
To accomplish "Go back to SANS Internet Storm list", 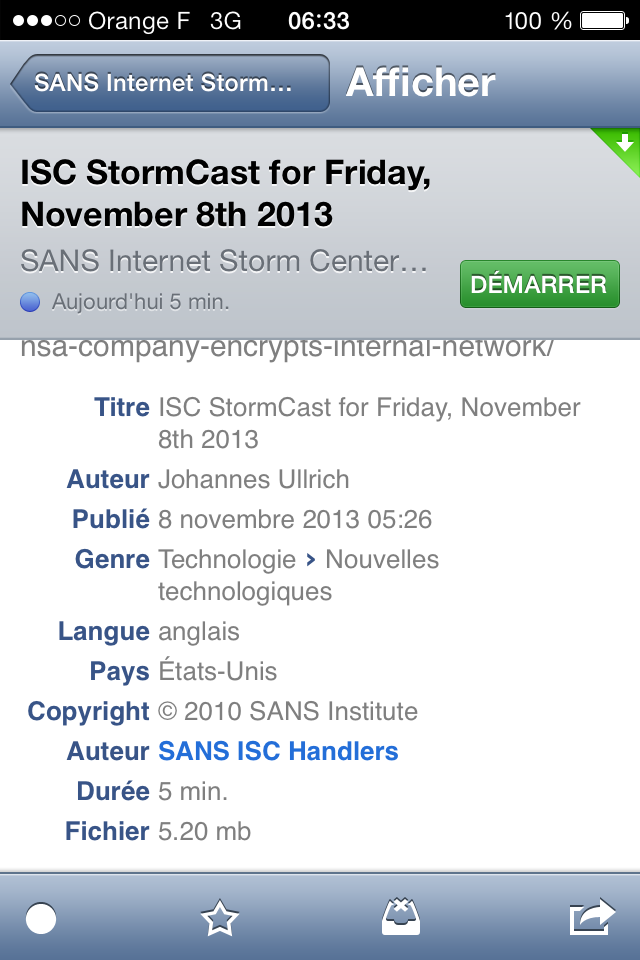I will click(x=170, y=83).
